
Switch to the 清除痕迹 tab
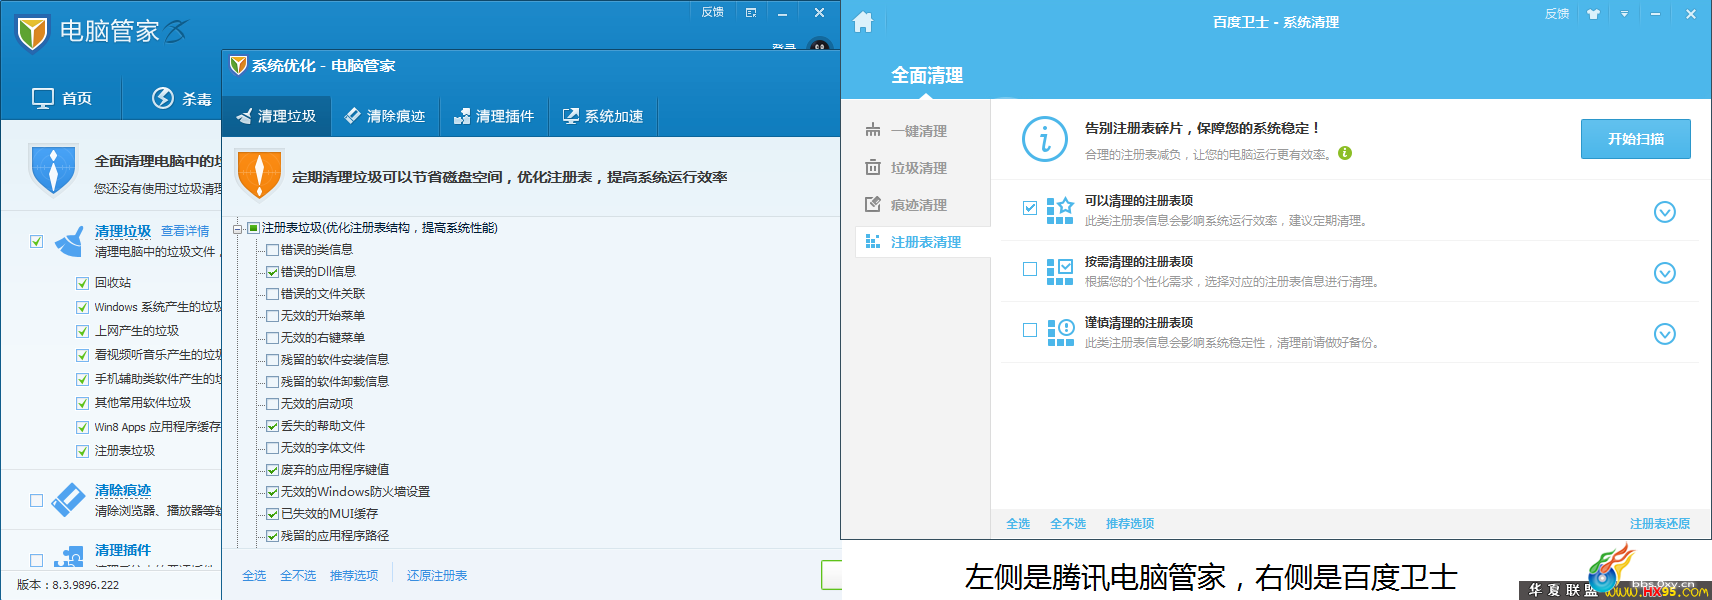point(385,116)
